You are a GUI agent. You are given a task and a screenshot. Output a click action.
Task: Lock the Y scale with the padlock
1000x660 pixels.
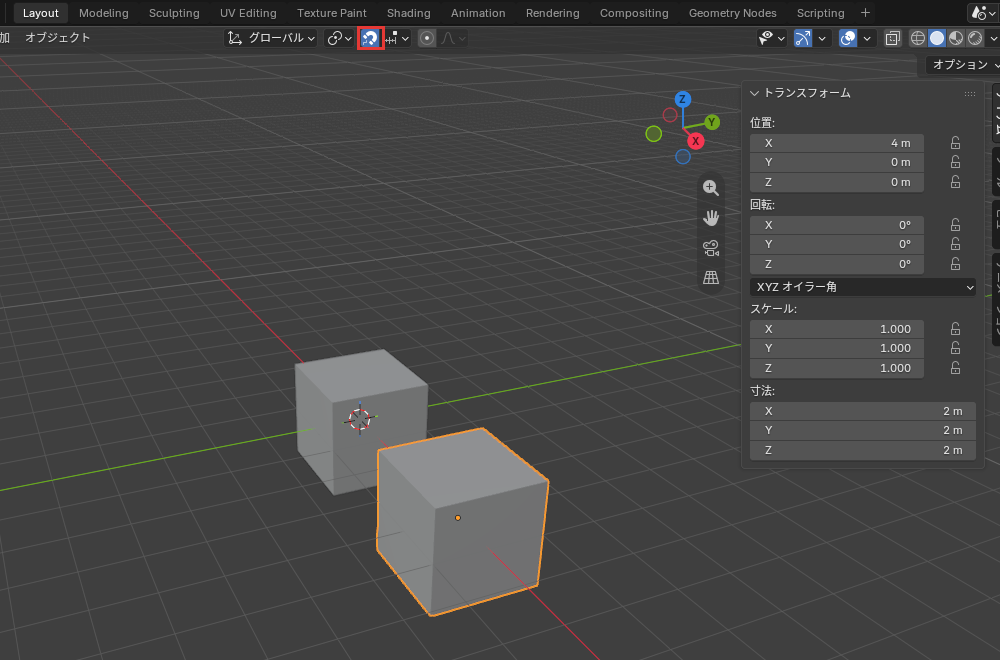(x=955, y=348)
